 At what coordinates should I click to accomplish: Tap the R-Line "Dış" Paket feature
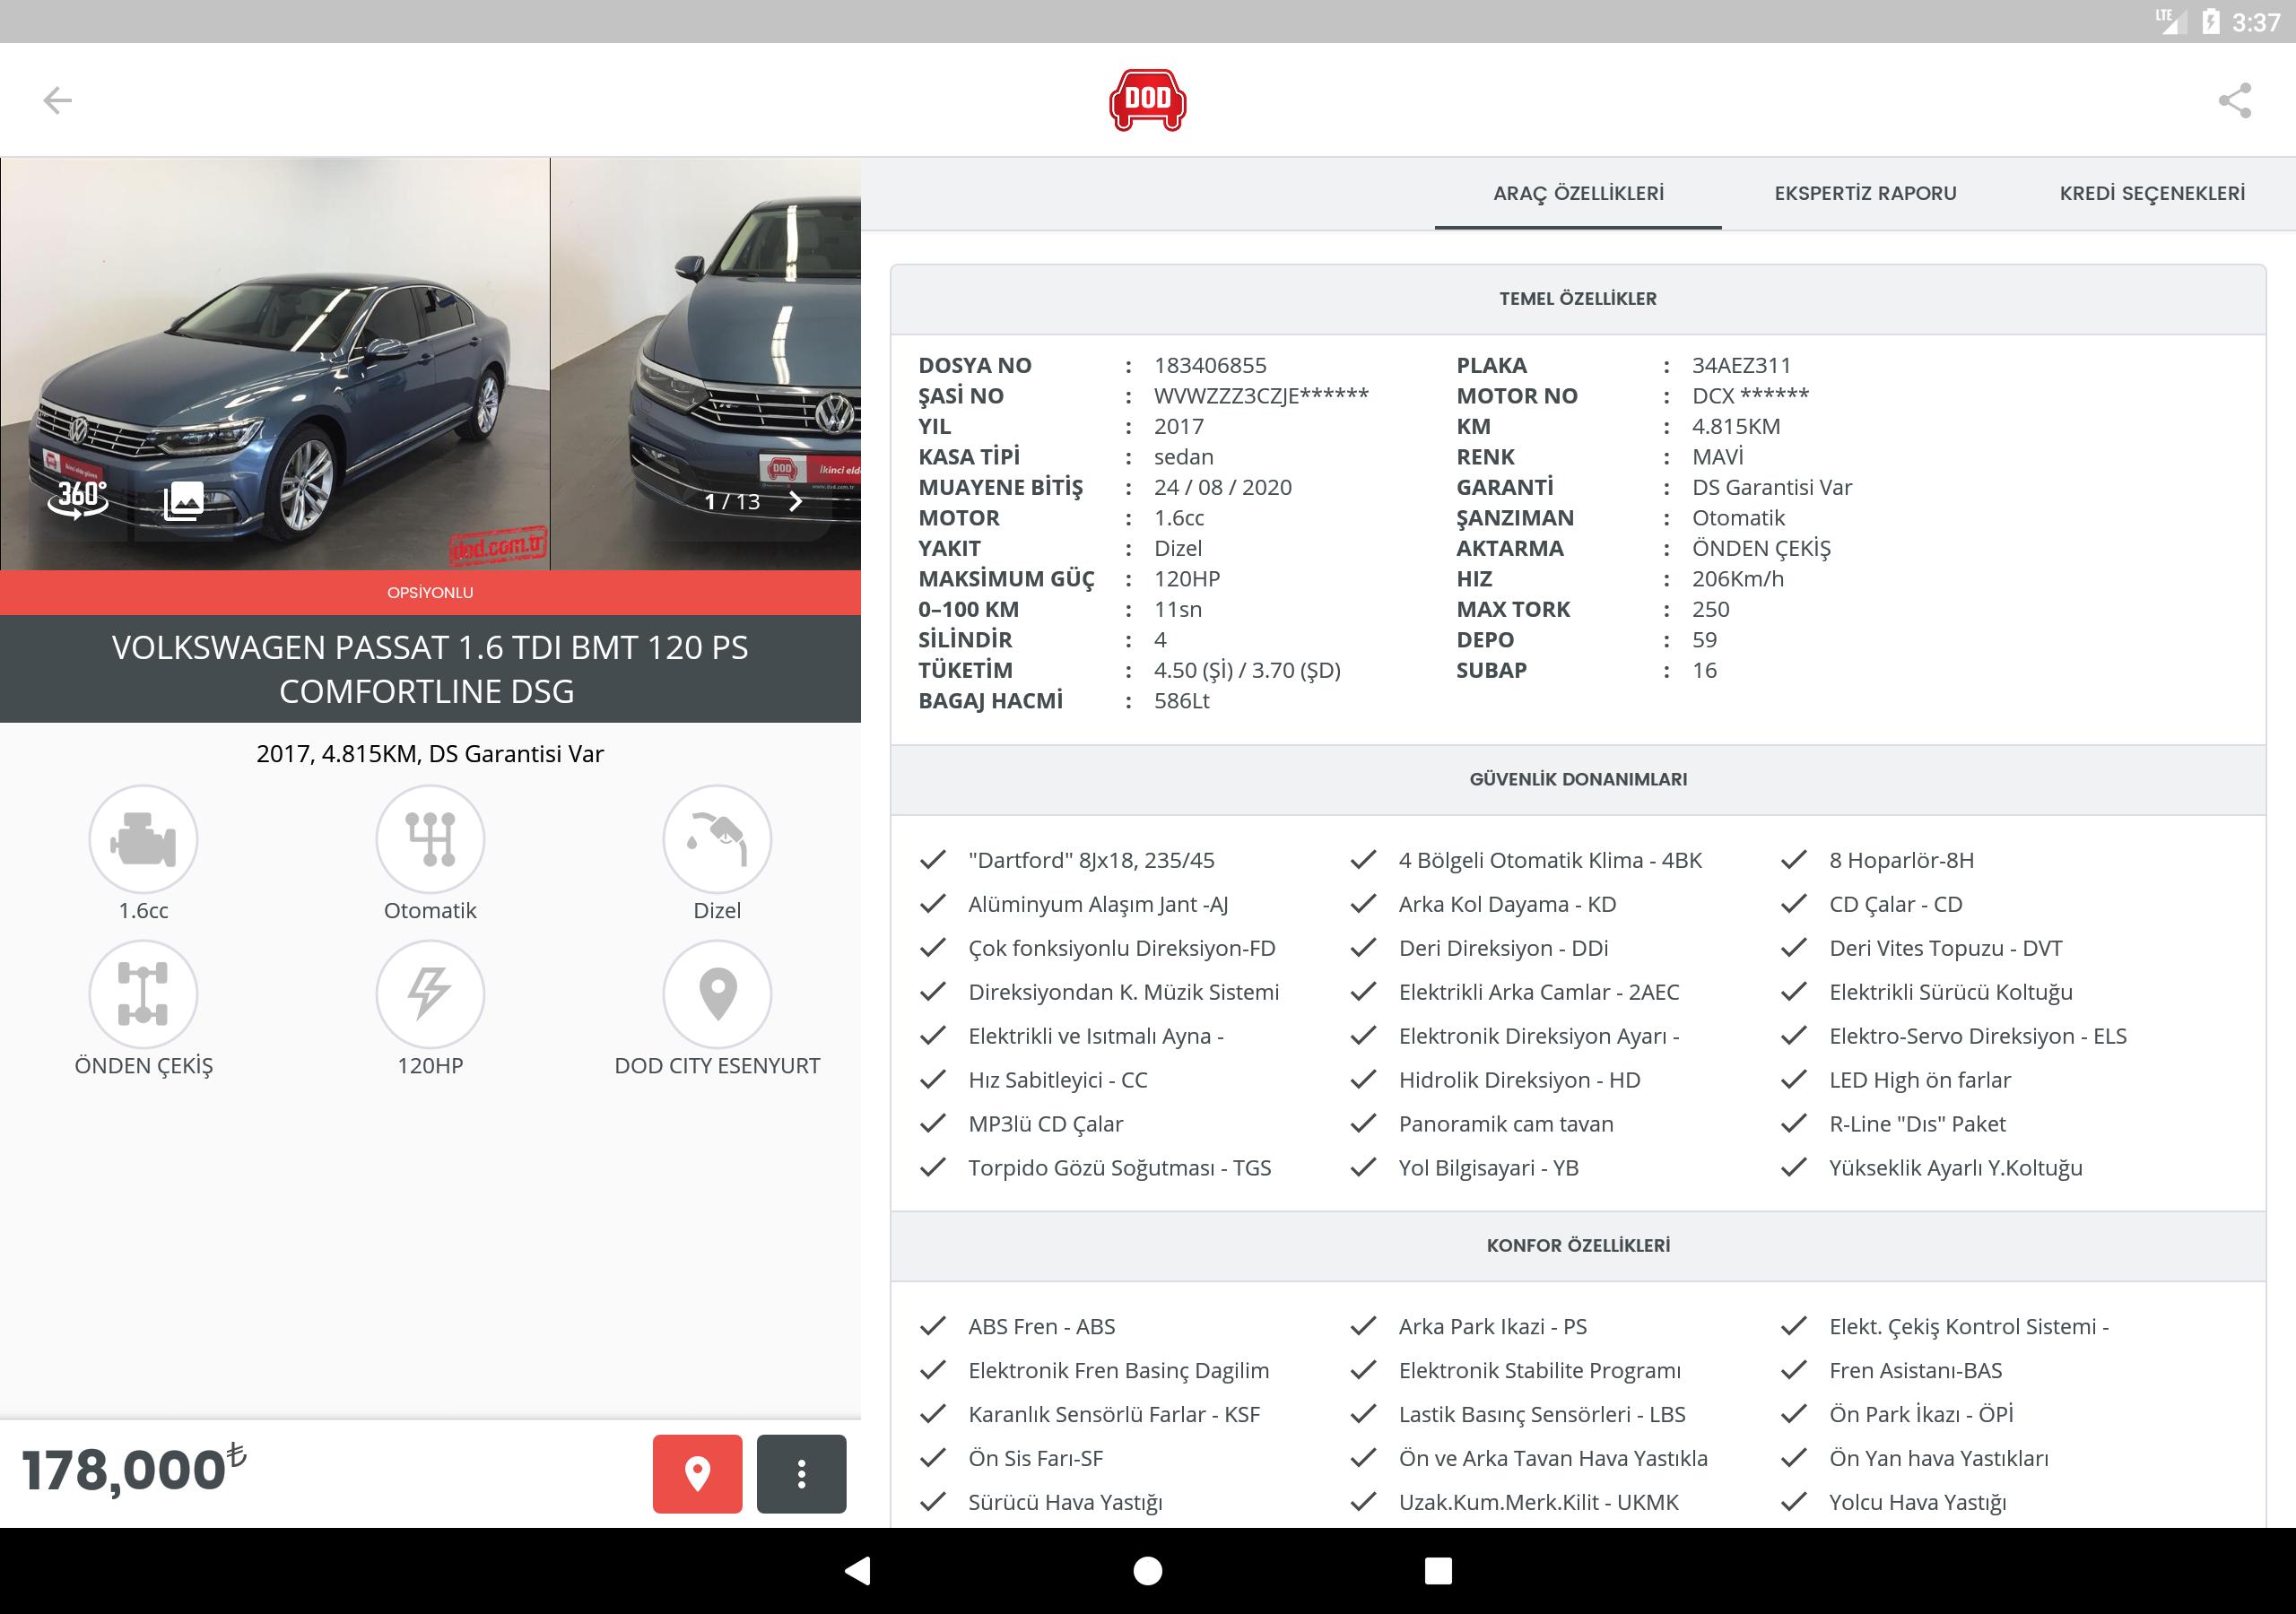coord(1917,1124)
